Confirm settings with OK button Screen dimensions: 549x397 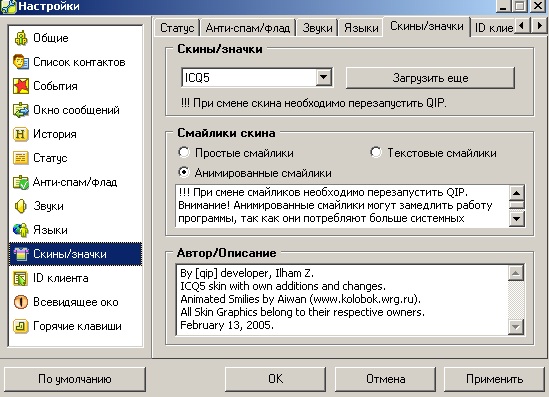(x=276, y=379)
